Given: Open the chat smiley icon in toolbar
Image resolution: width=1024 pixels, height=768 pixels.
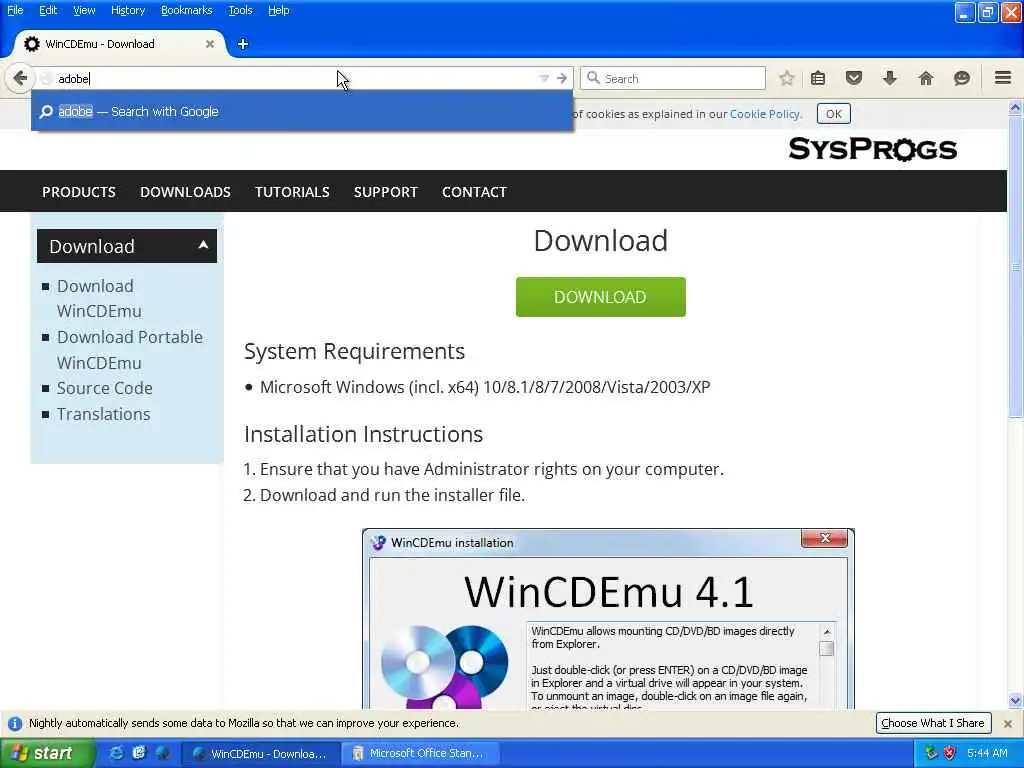Looking at the screenshot, I should [x=961, y=78].
